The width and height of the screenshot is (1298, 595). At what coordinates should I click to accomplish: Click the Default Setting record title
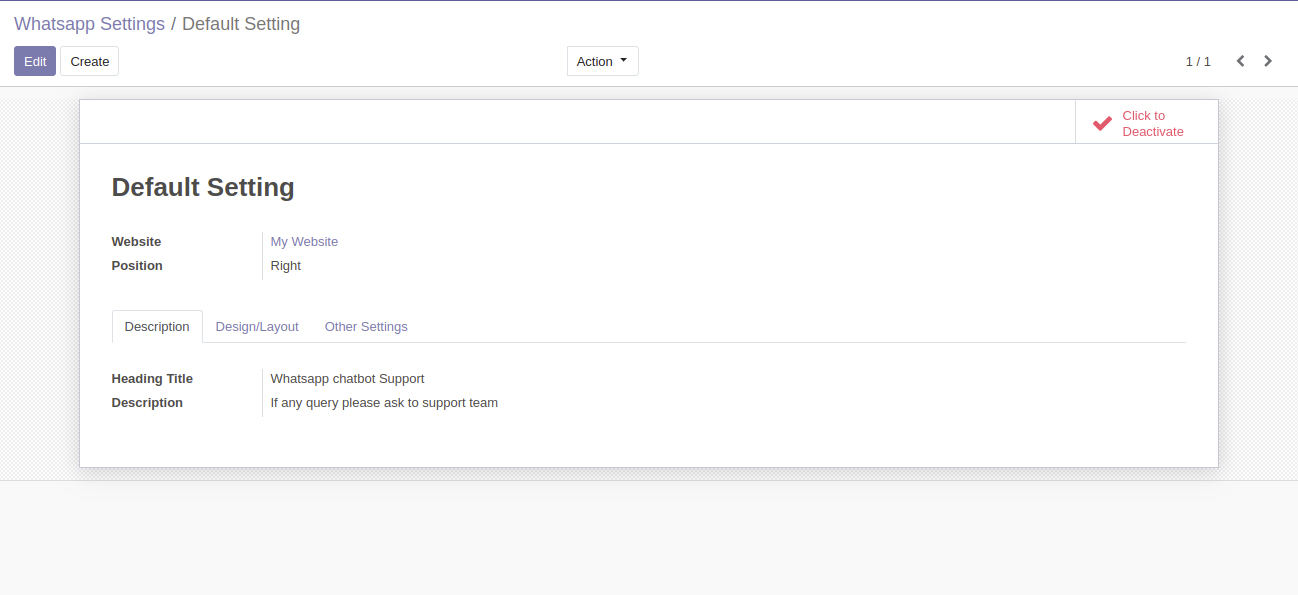point(203,187)
